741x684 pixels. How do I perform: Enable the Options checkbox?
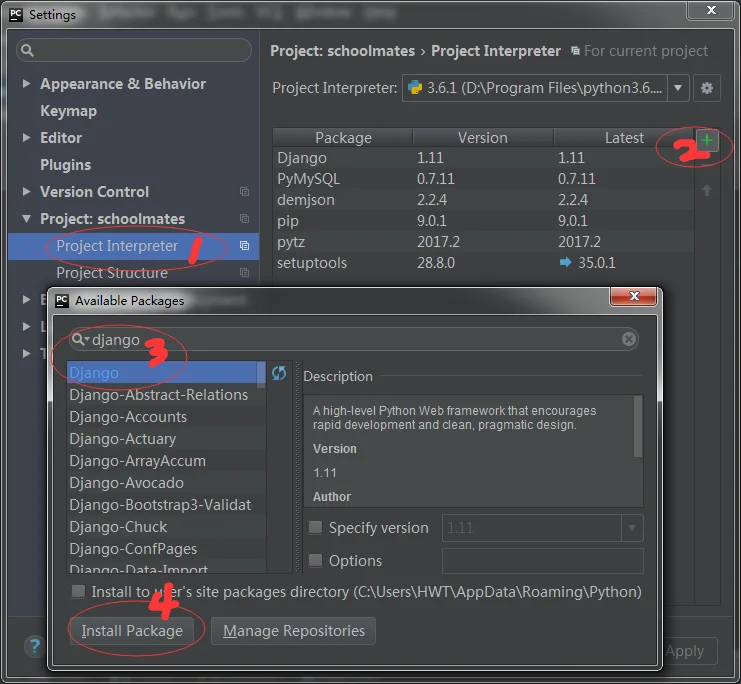[315, 560]
